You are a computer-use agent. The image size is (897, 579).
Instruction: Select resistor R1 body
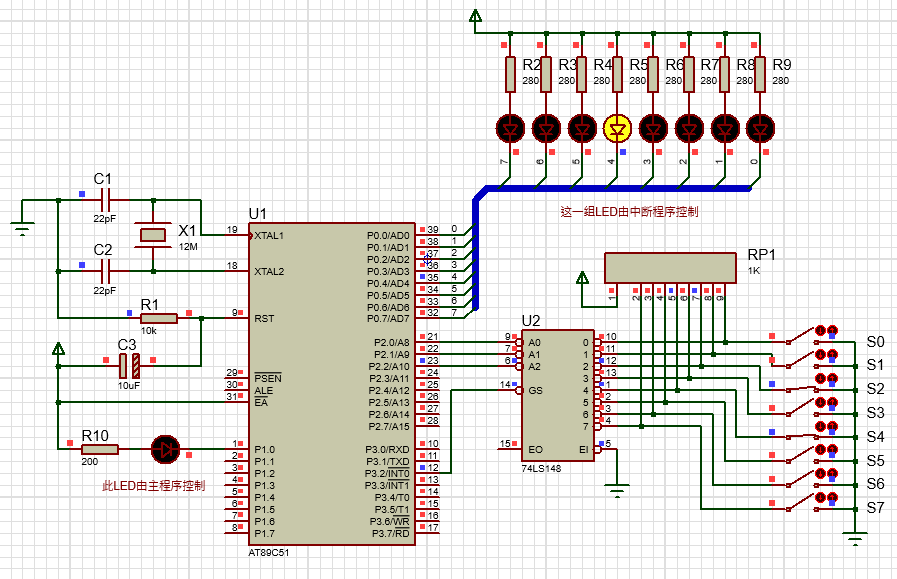pos(159,318)
